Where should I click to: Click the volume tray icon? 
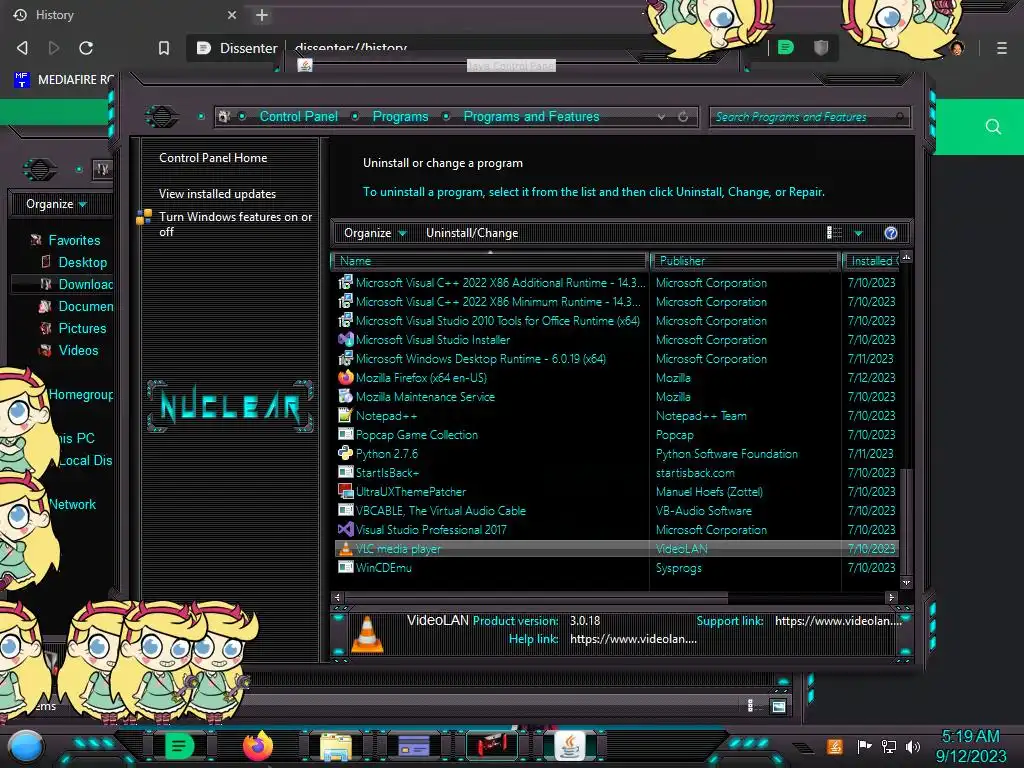(x=912, y=746)
